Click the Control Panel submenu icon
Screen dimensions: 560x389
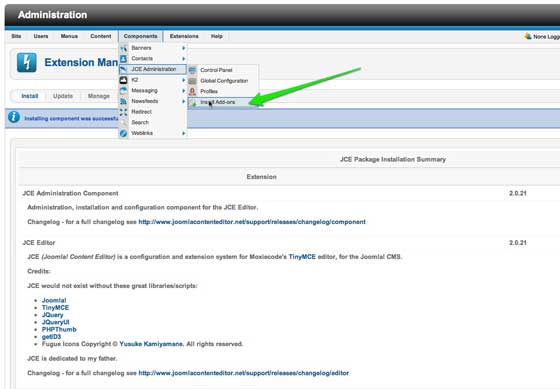[192, 70]
